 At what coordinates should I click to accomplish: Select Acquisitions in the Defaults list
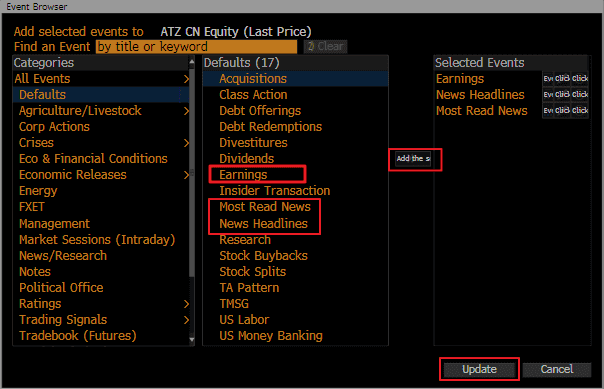[295, 79]
